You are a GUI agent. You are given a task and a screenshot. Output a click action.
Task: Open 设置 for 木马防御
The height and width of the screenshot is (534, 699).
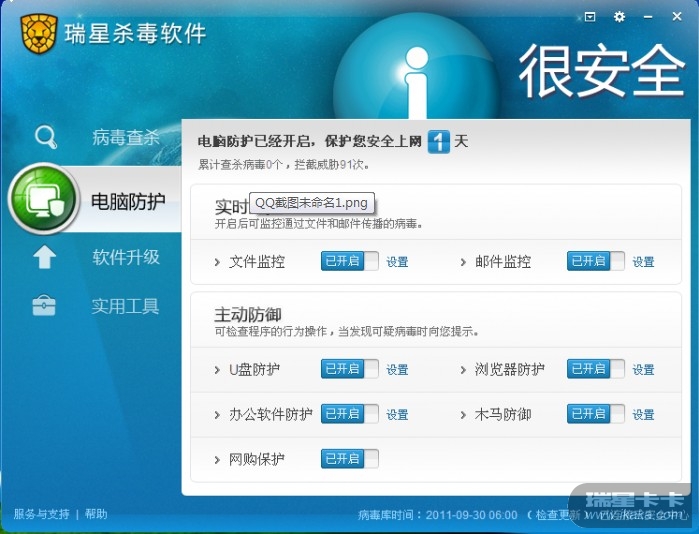[643, 415]
